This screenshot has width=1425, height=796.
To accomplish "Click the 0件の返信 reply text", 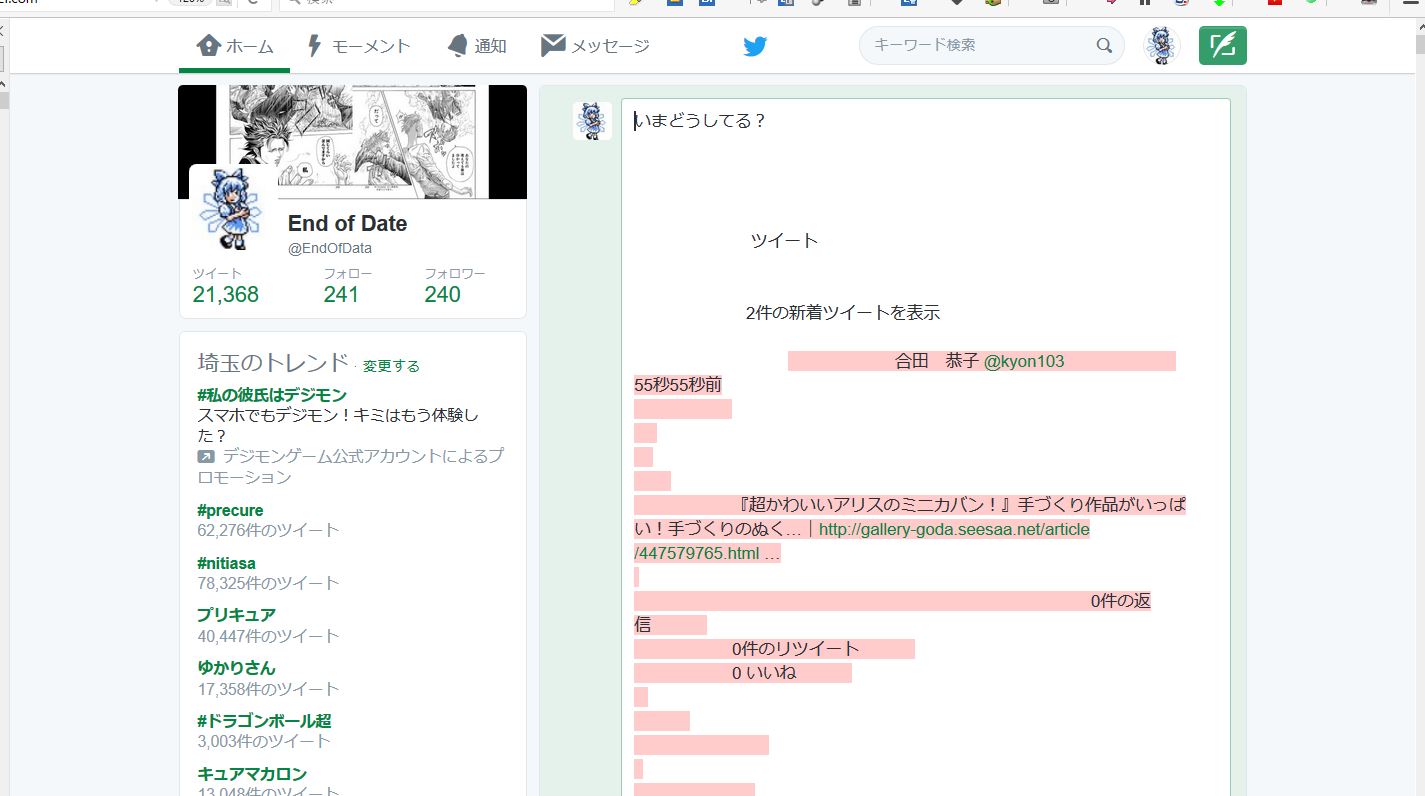I will tap(892, 613).
